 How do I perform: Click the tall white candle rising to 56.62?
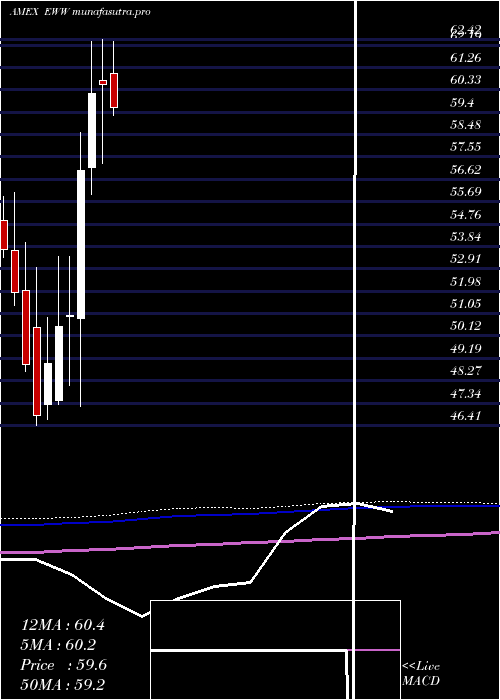click(x=81, y=244)
